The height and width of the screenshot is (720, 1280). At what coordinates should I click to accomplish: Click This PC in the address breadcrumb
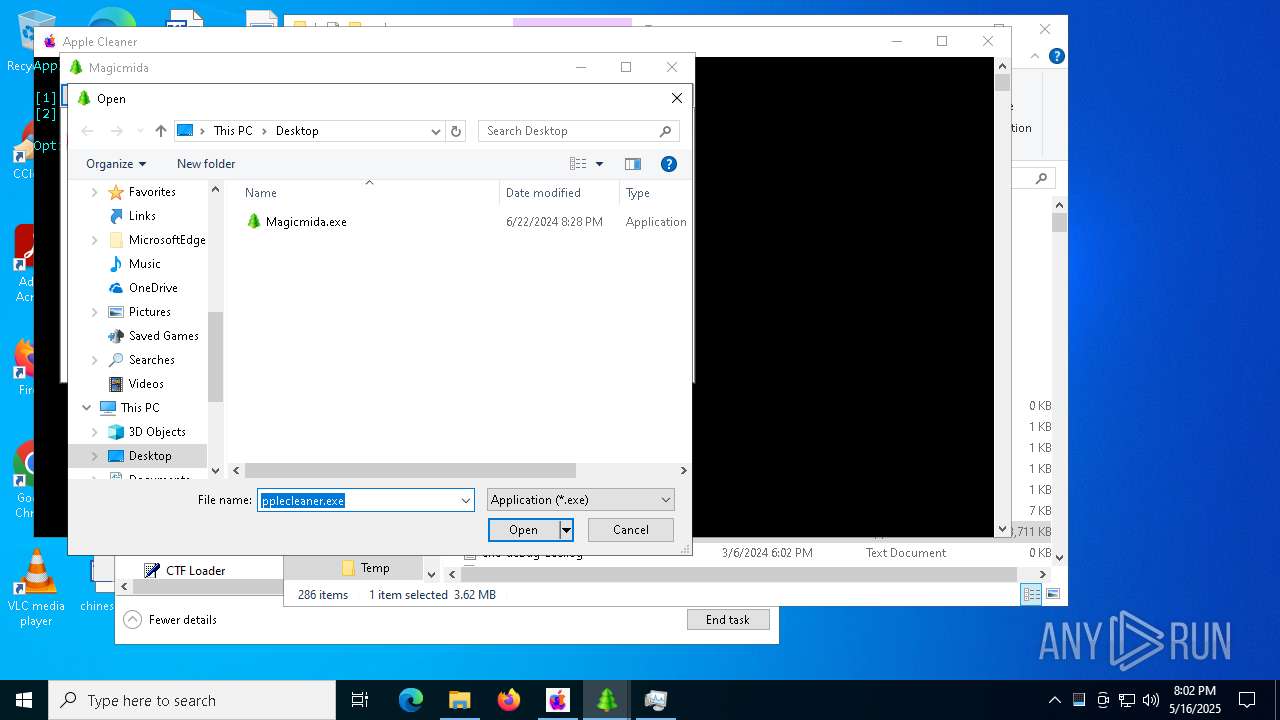click(x=233, y=131)
